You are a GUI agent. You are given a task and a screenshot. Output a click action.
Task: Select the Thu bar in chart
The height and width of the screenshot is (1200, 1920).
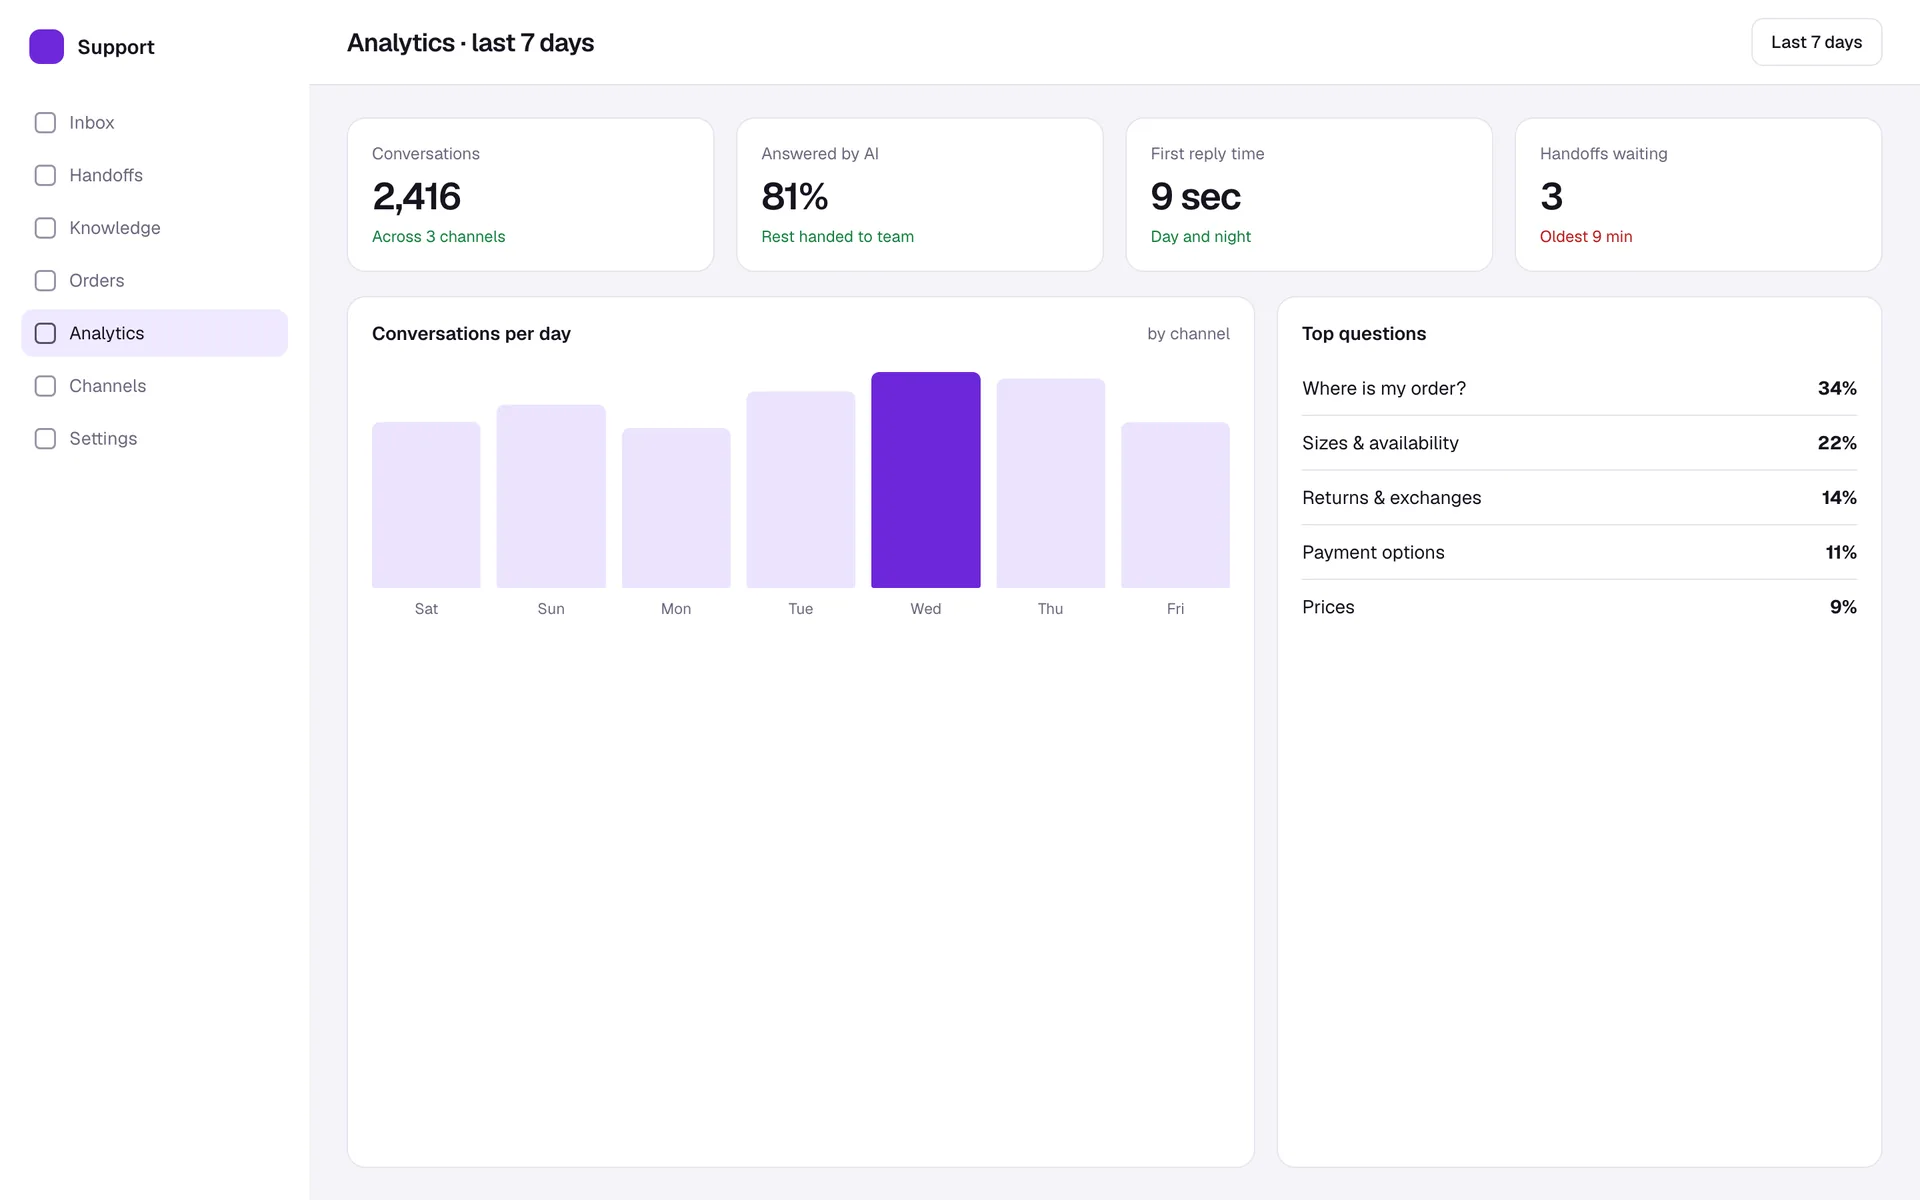(1050, 483)
